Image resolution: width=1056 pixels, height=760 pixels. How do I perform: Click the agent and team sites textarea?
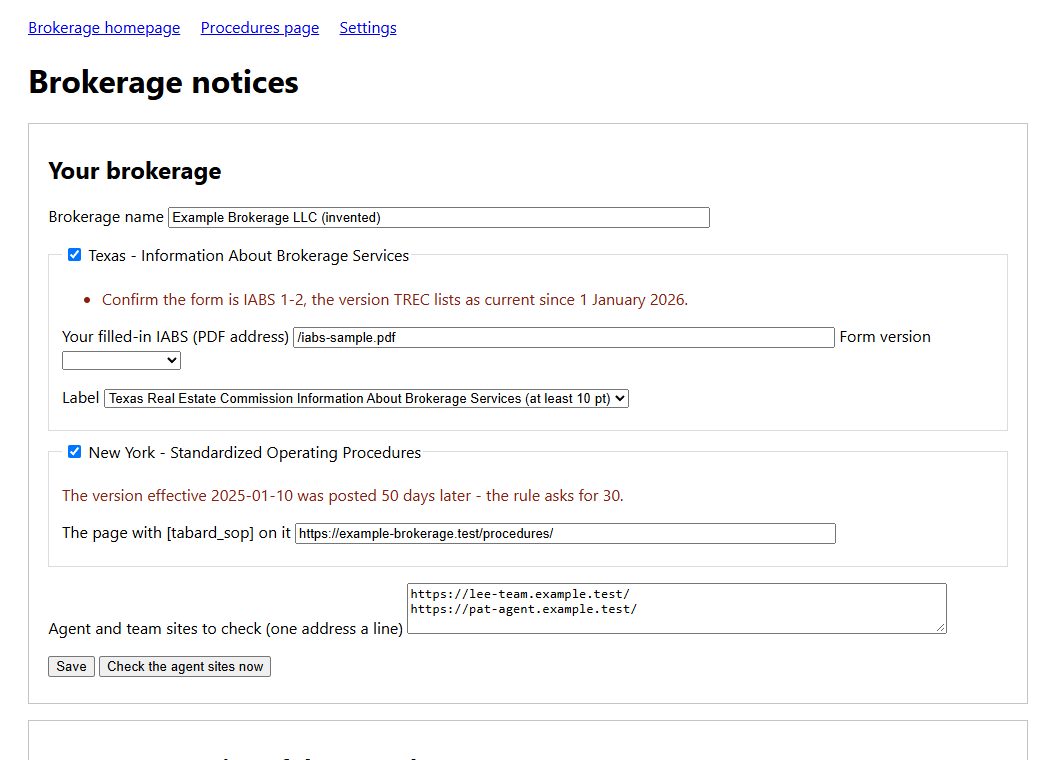[677, 608]
